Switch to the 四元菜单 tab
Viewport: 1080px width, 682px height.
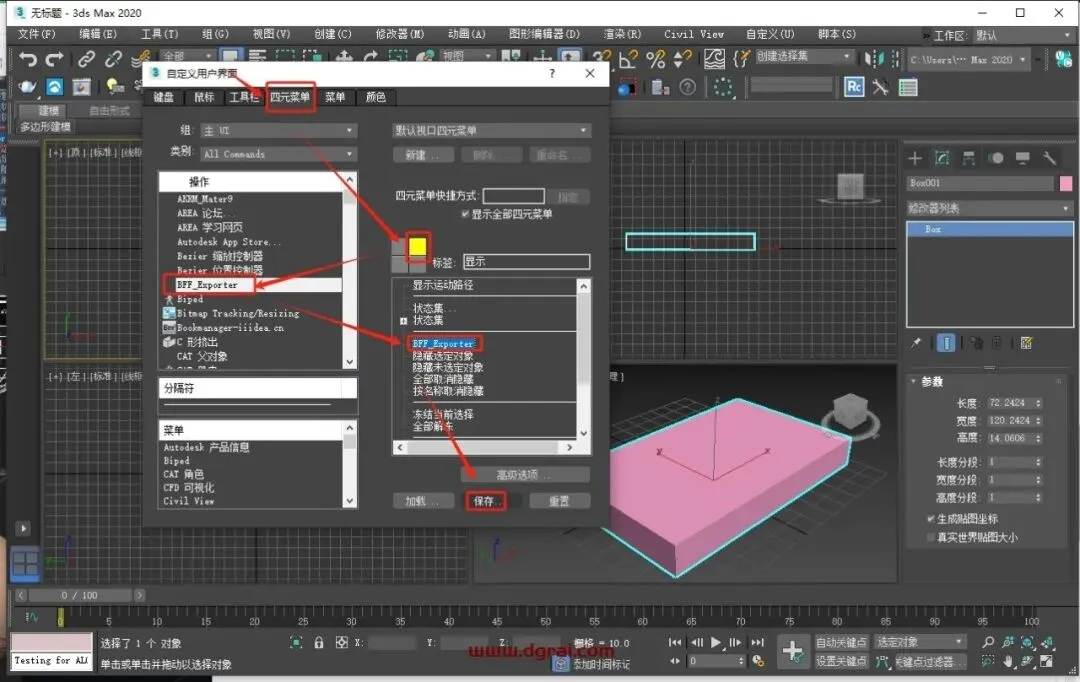[x=290, y=97]
